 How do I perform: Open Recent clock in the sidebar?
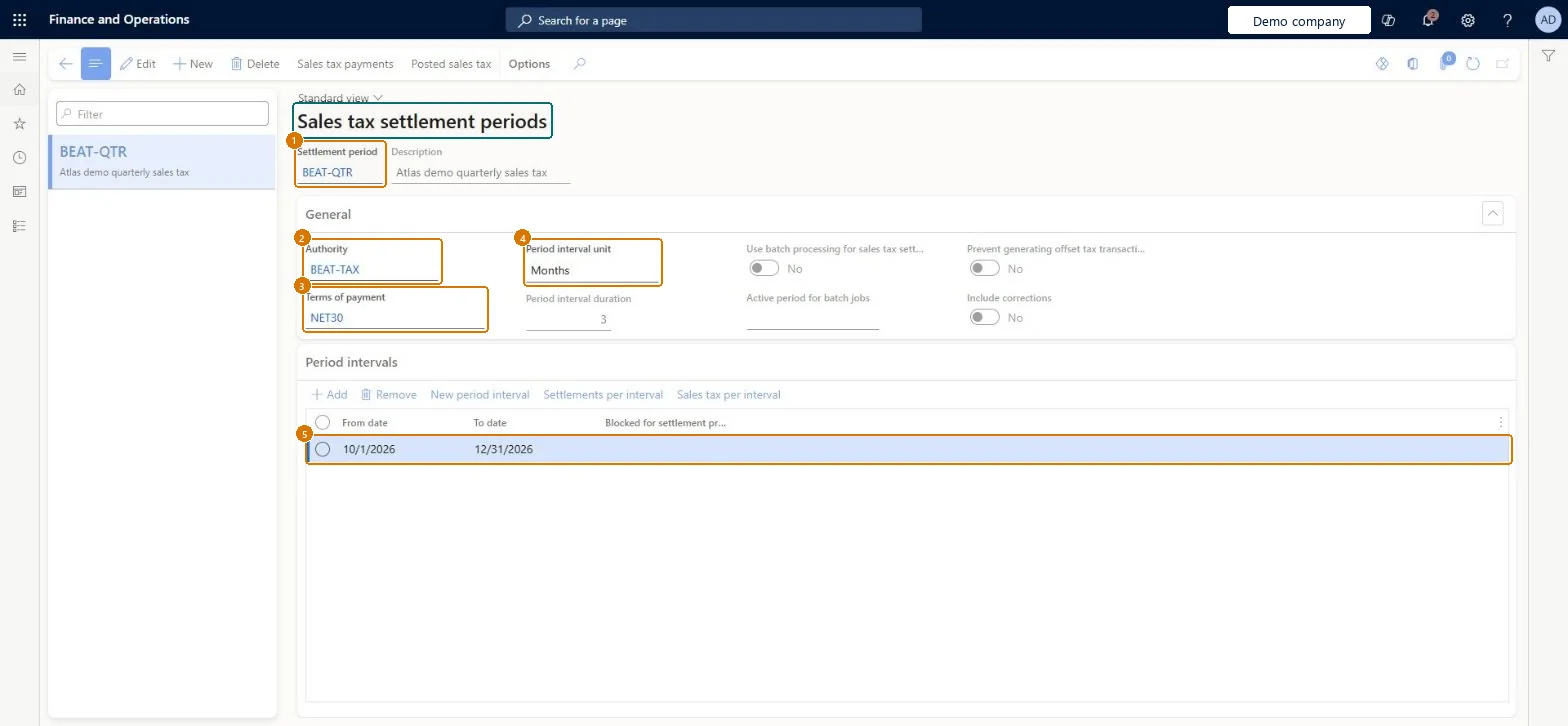click(19, 158)
